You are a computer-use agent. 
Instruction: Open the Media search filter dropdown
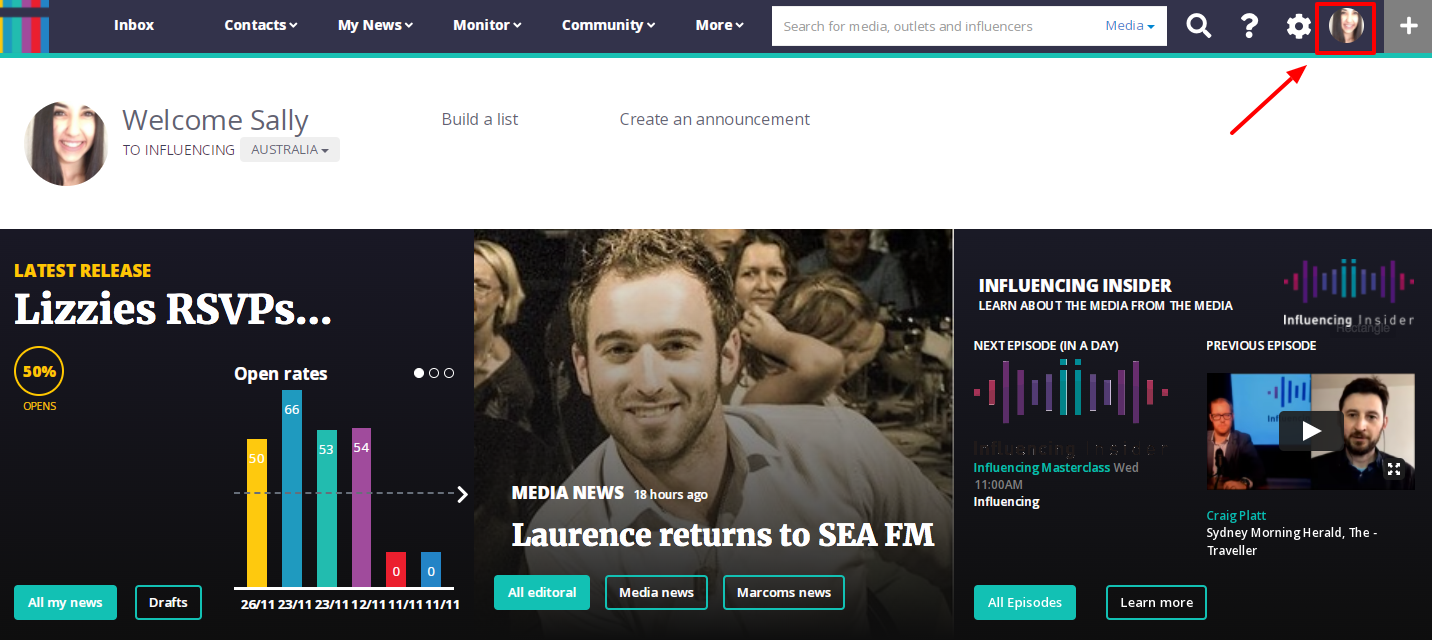click(1130, 26)
